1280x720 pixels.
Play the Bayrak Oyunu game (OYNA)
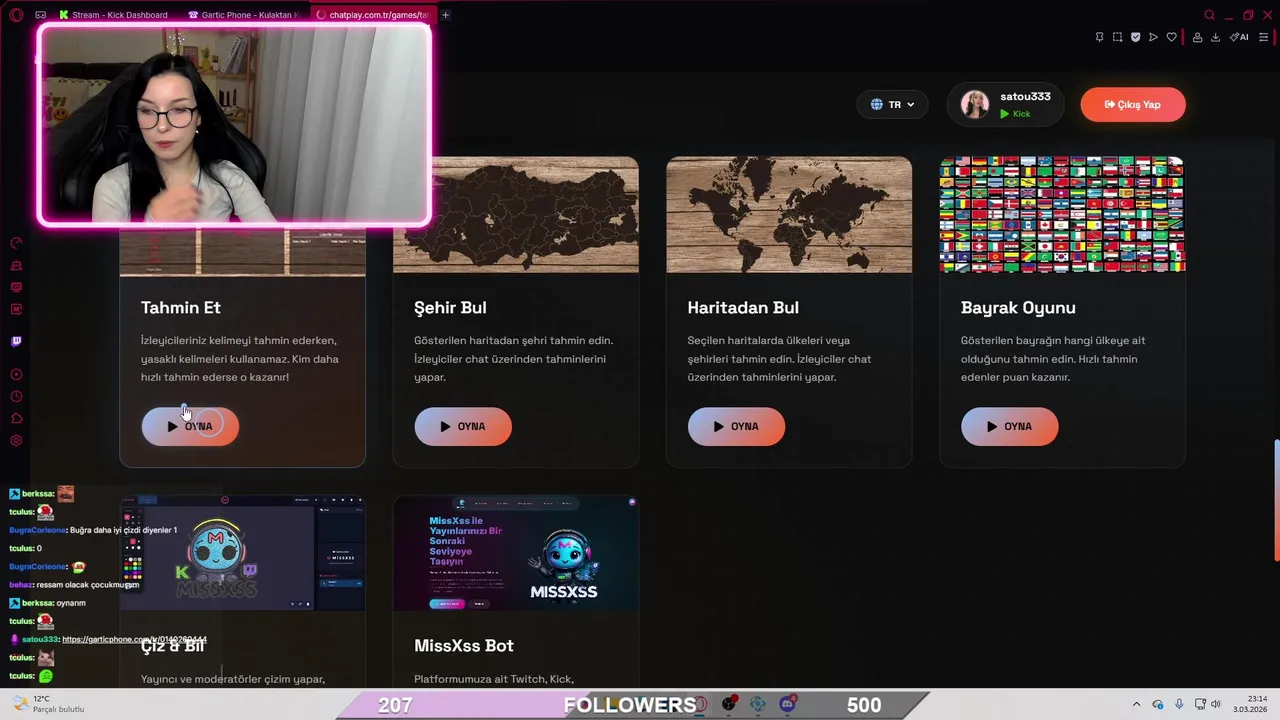coord(1009,426)
